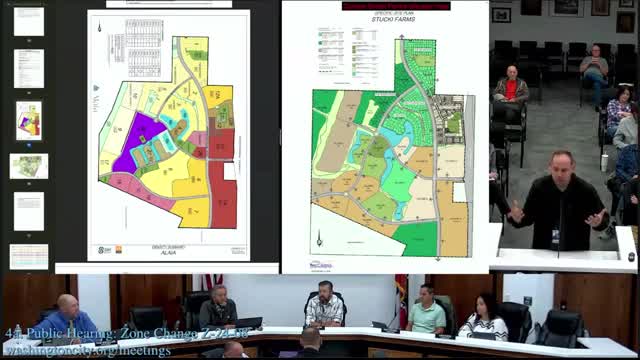
Task: Click the north arrow on Stucki Farms plan
Action: 319,238
